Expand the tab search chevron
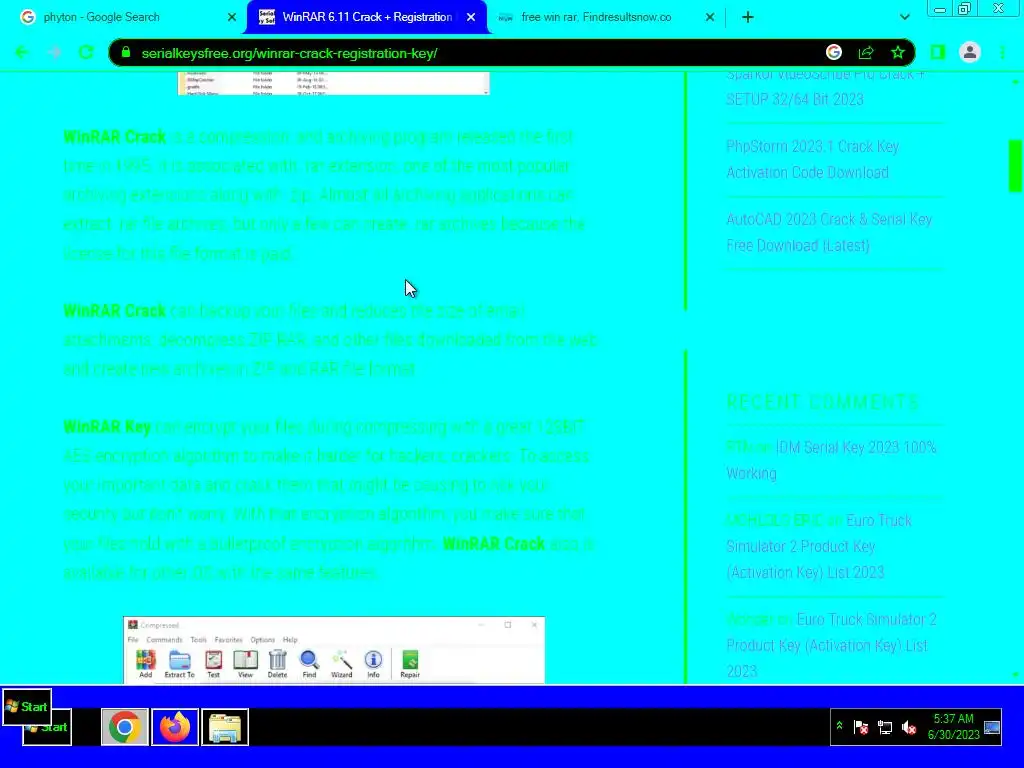 904,18
